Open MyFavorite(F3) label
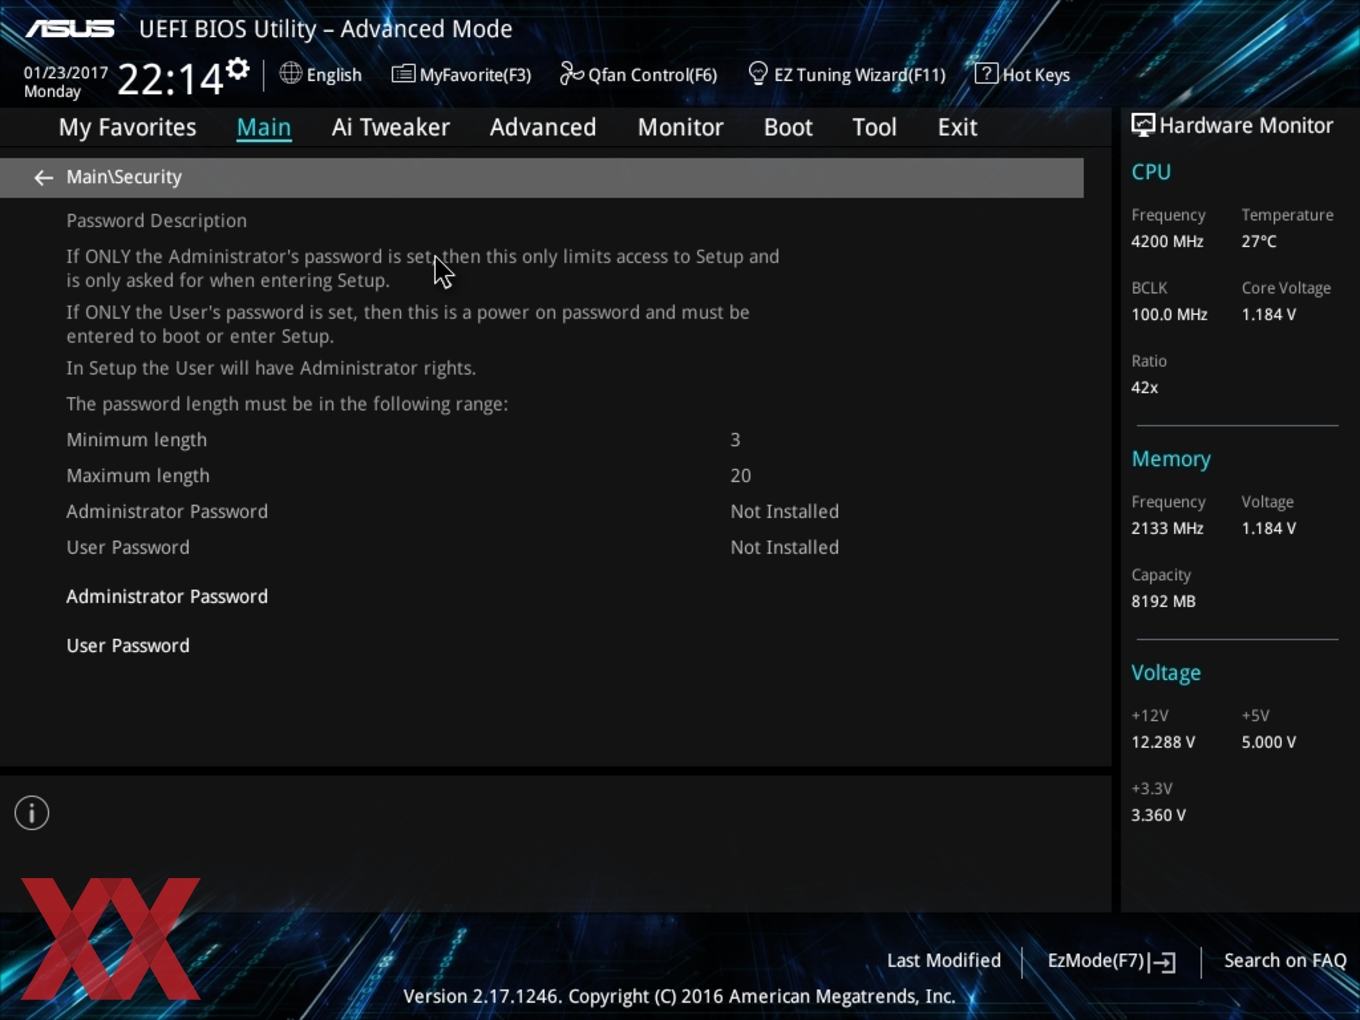This screenshot has height=1020, width=1360. (x=475, y=75)
